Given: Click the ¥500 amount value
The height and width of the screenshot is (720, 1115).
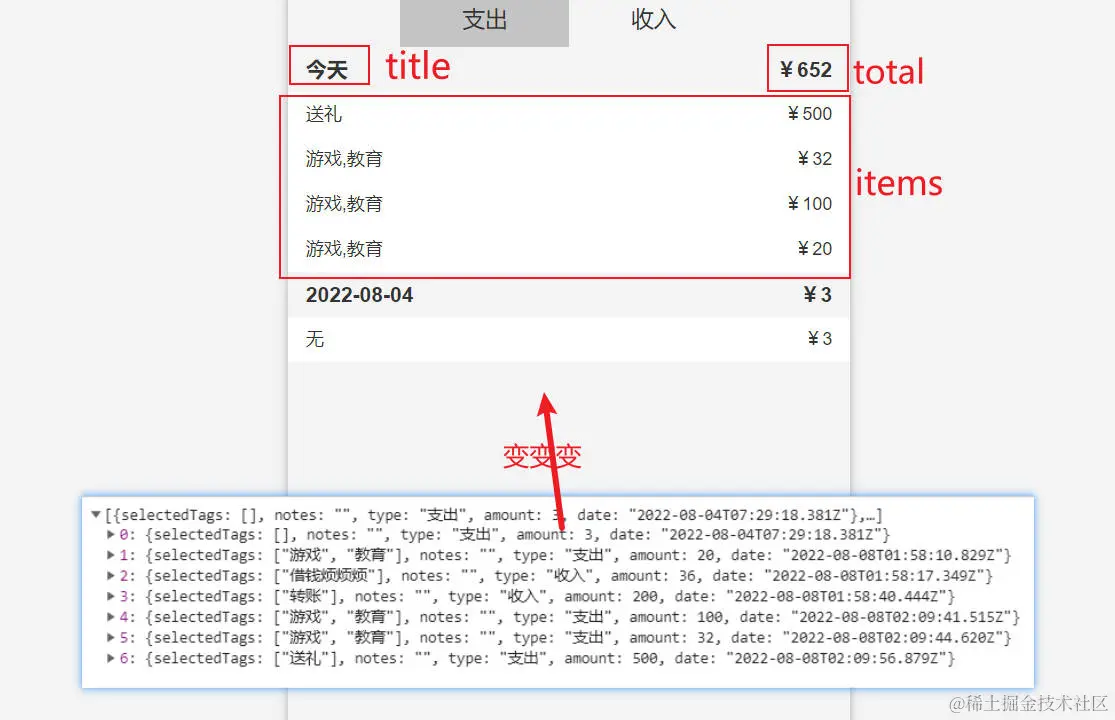Looking at the screenshot, I should point(809,114).
